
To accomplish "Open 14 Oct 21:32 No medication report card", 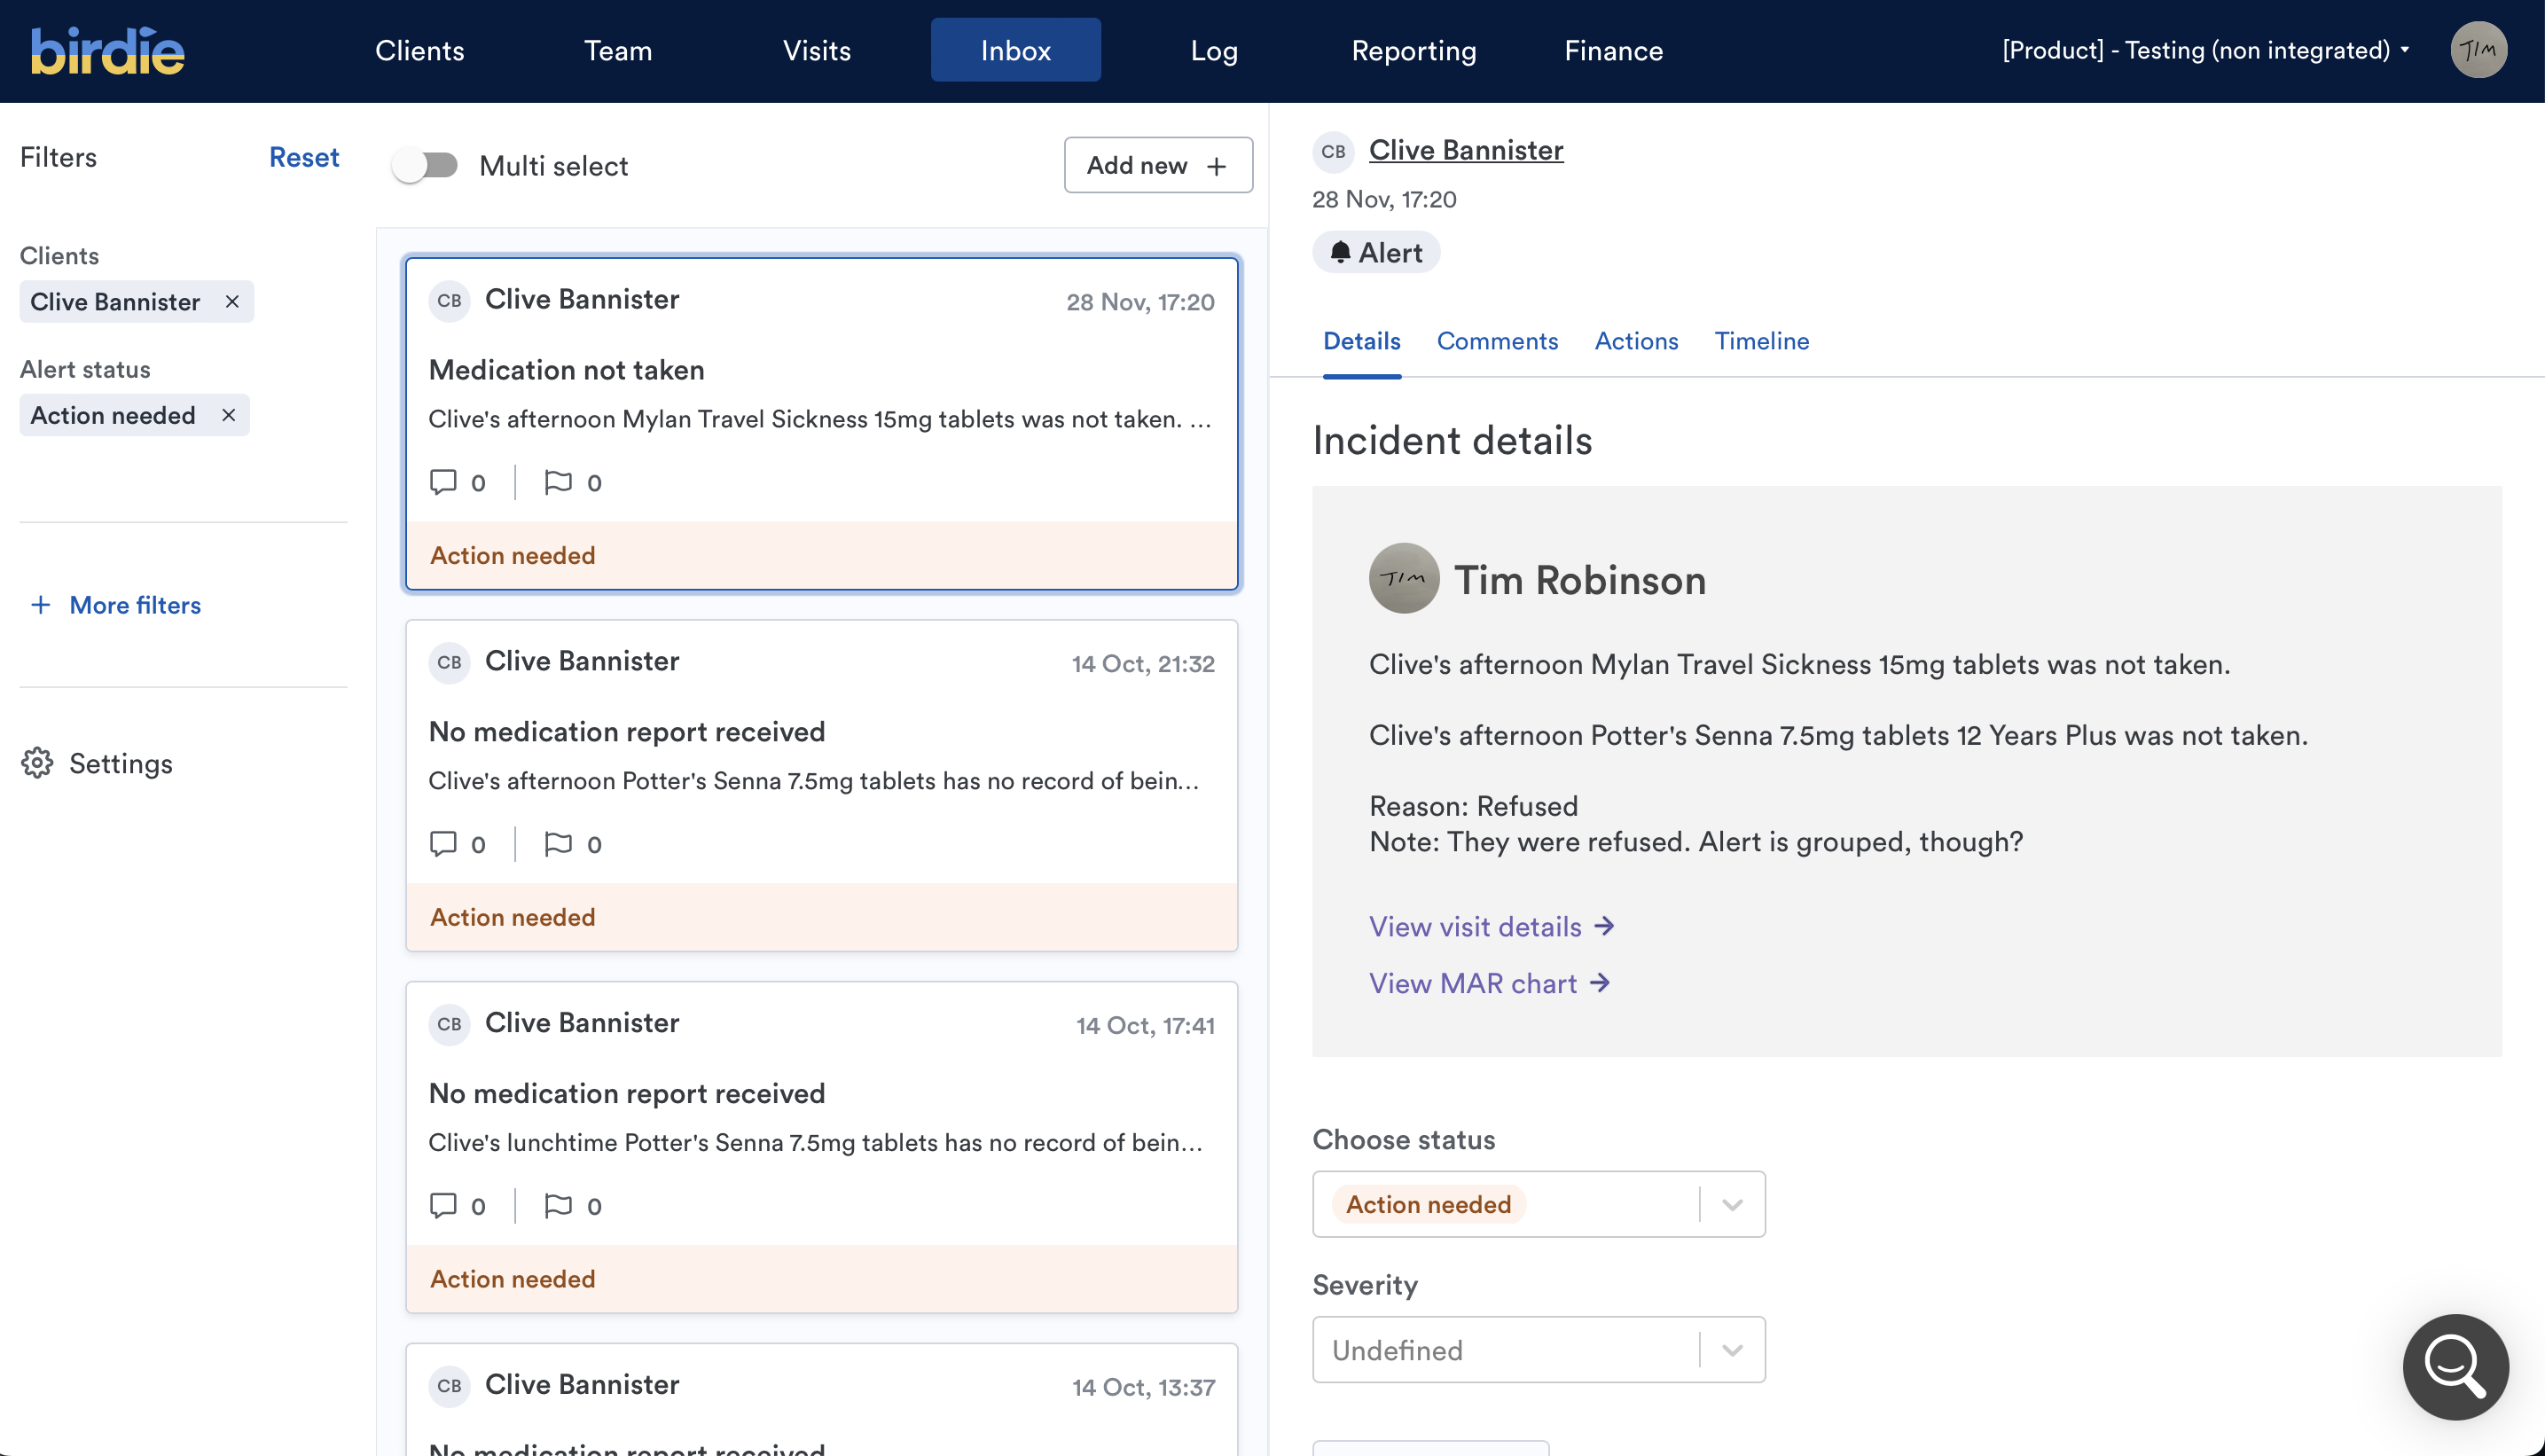I will click(x=822, y=786).
